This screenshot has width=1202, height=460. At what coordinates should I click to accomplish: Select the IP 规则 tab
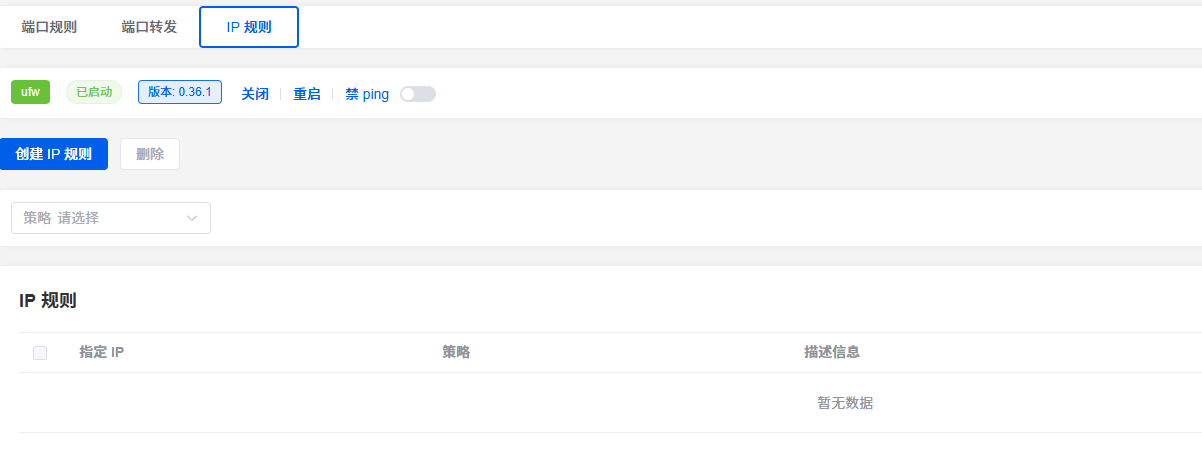(x=249, y=27)
